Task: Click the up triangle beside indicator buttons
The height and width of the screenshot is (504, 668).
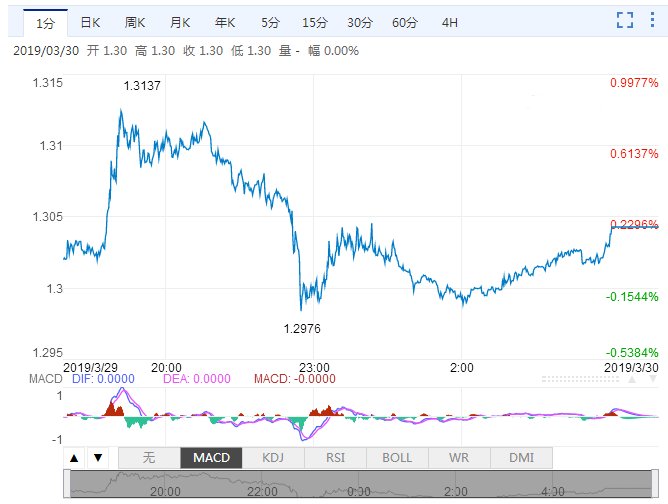Action: [x=75, y=458]
